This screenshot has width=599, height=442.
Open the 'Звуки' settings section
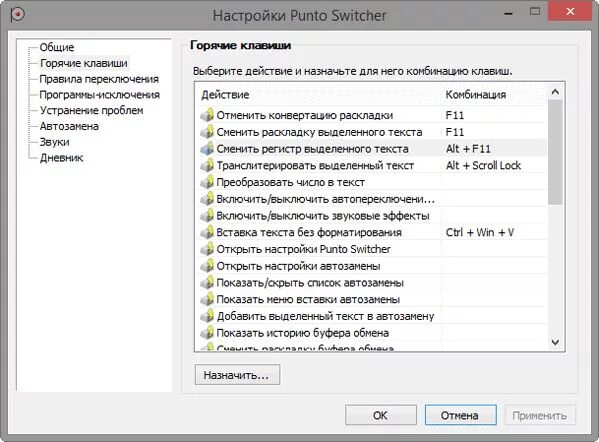pyautogui.click(x=55, y=142)
